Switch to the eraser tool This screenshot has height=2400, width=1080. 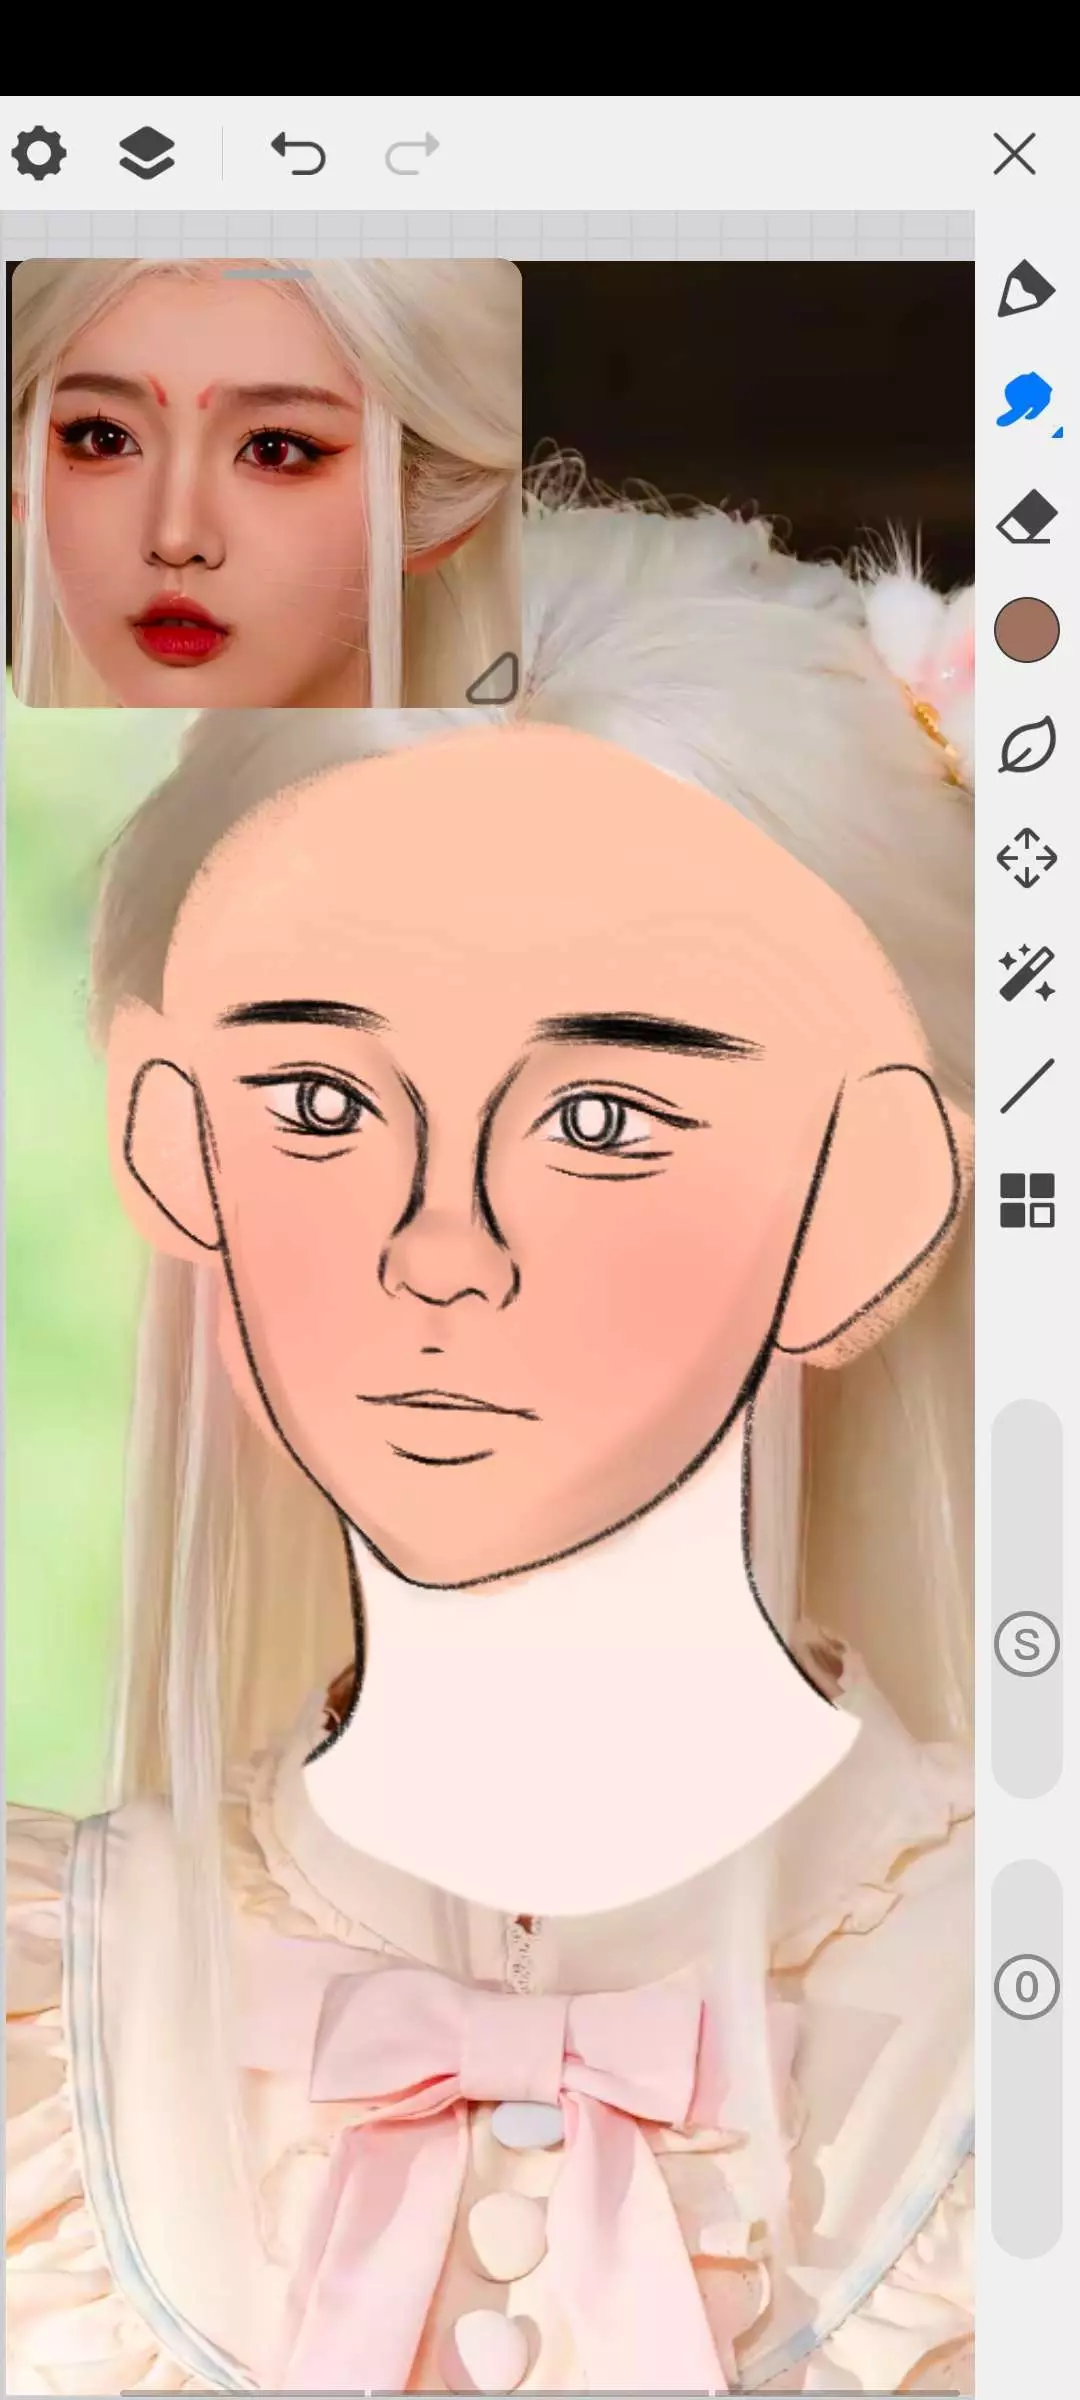1027,517
